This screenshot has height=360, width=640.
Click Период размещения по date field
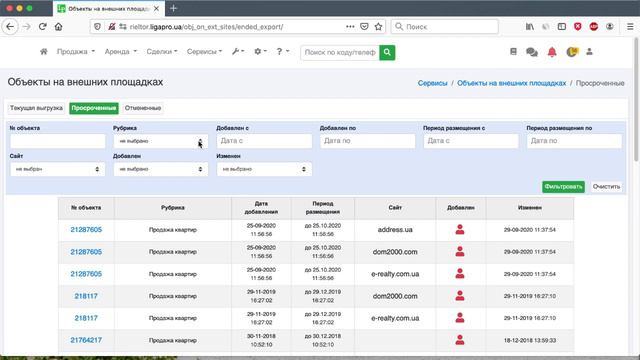click(574, 141)
